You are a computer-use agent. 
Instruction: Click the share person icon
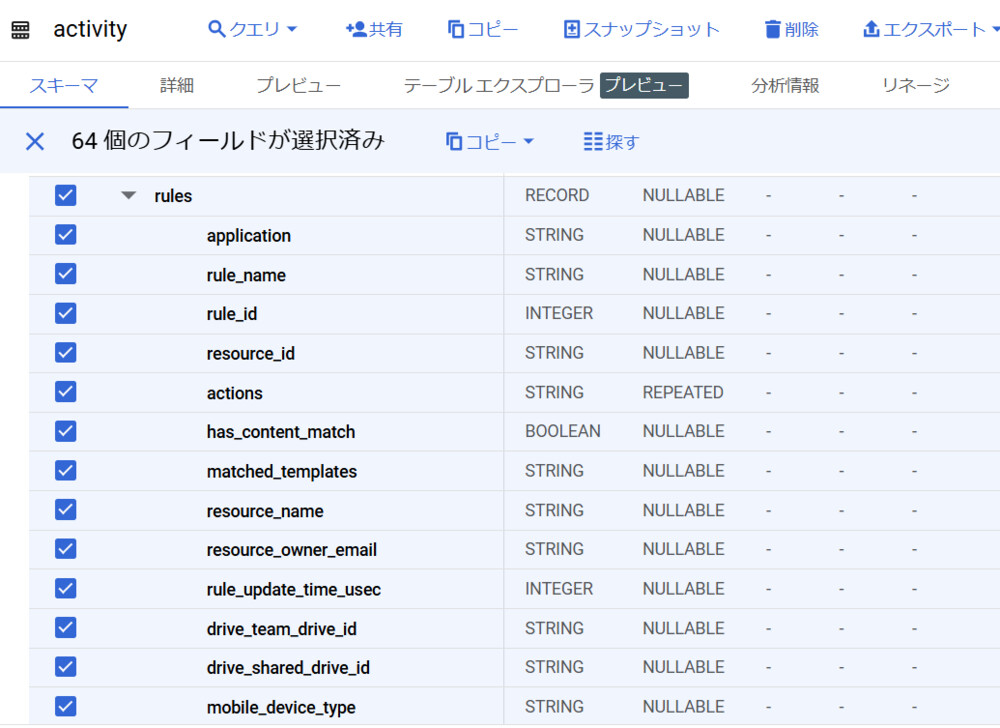tap(355, 29)
